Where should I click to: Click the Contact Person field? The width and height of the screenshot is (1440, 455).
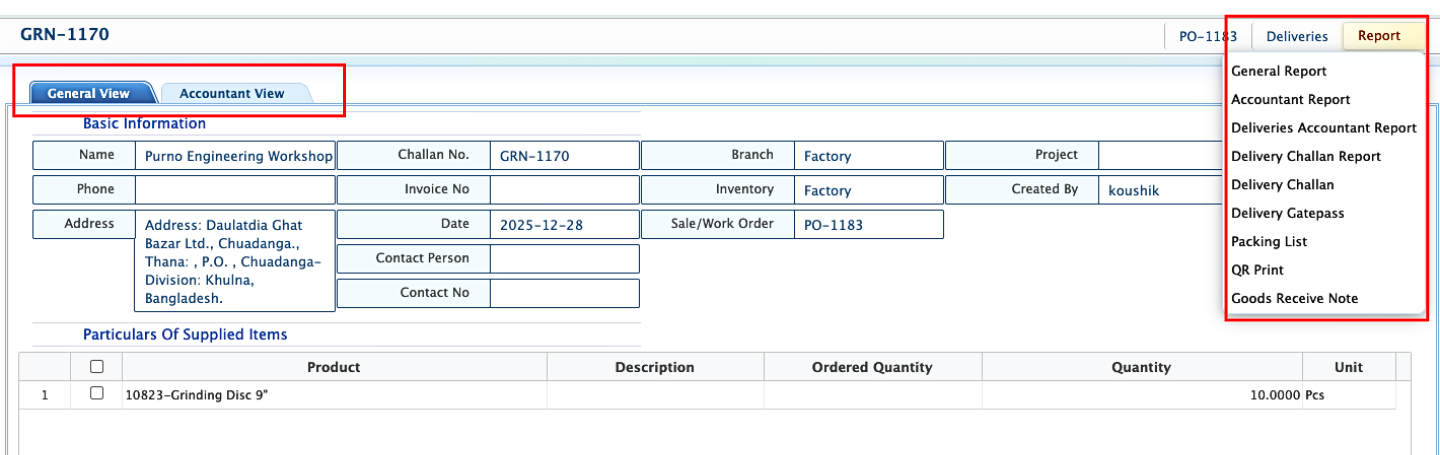coord(564,259)
